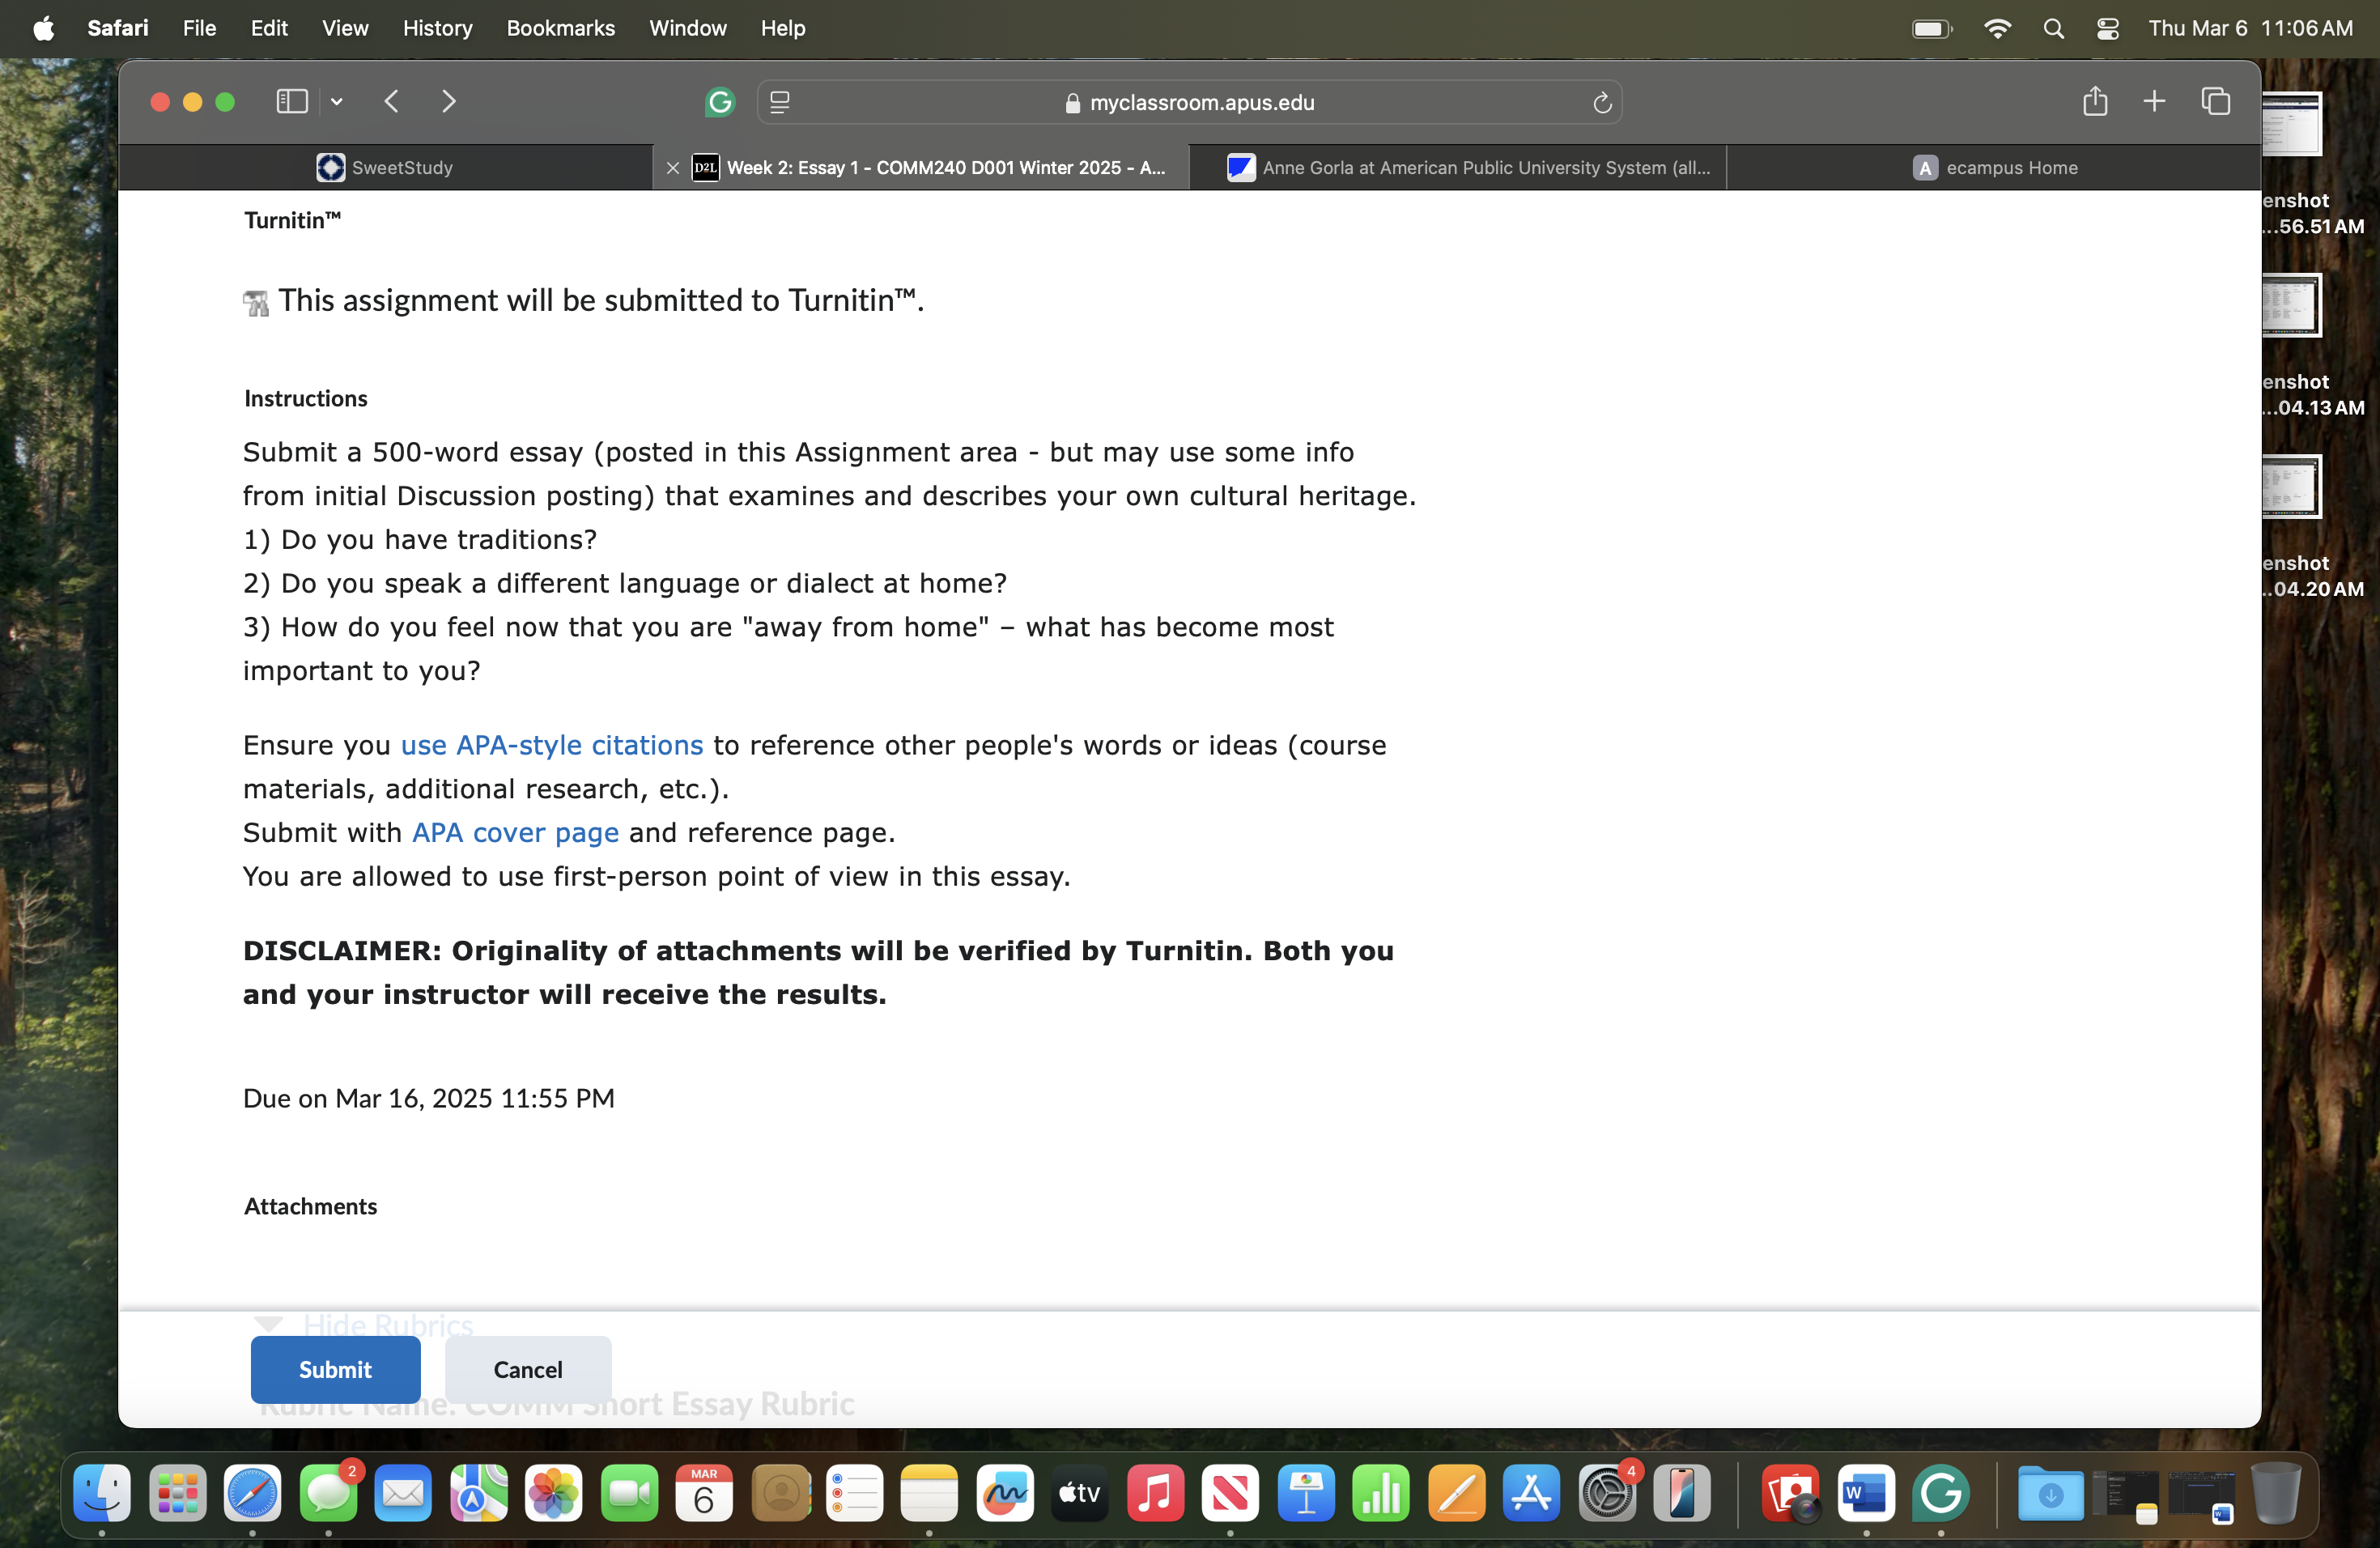
Task: Switch to the SweetStudy tab
Action: (385, 168)
